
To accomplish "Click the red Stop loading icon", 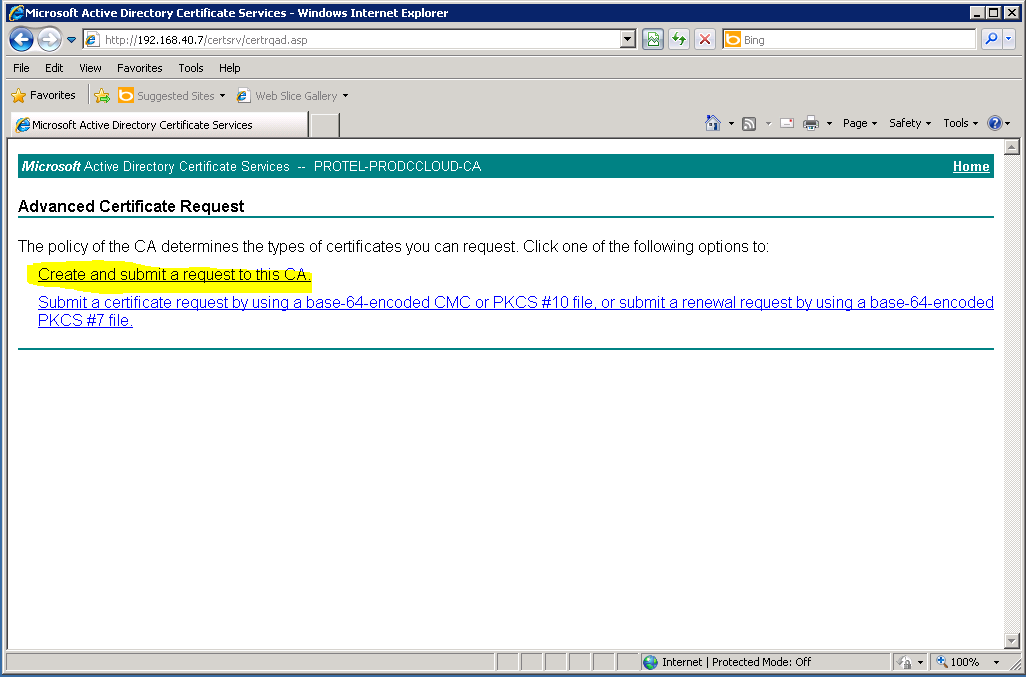I will tap(705, 40).
